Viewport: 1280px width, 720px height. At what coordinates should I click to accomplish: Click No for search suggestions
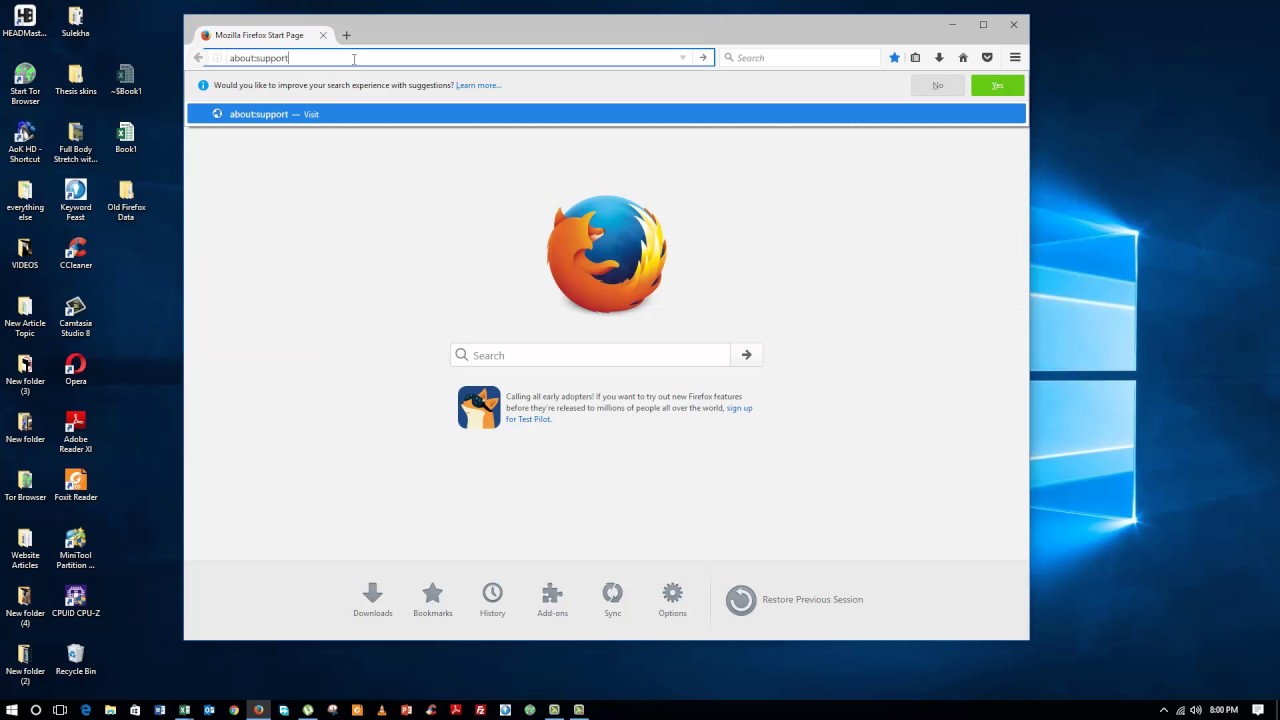pyautogui.click(x=937, y=85)
